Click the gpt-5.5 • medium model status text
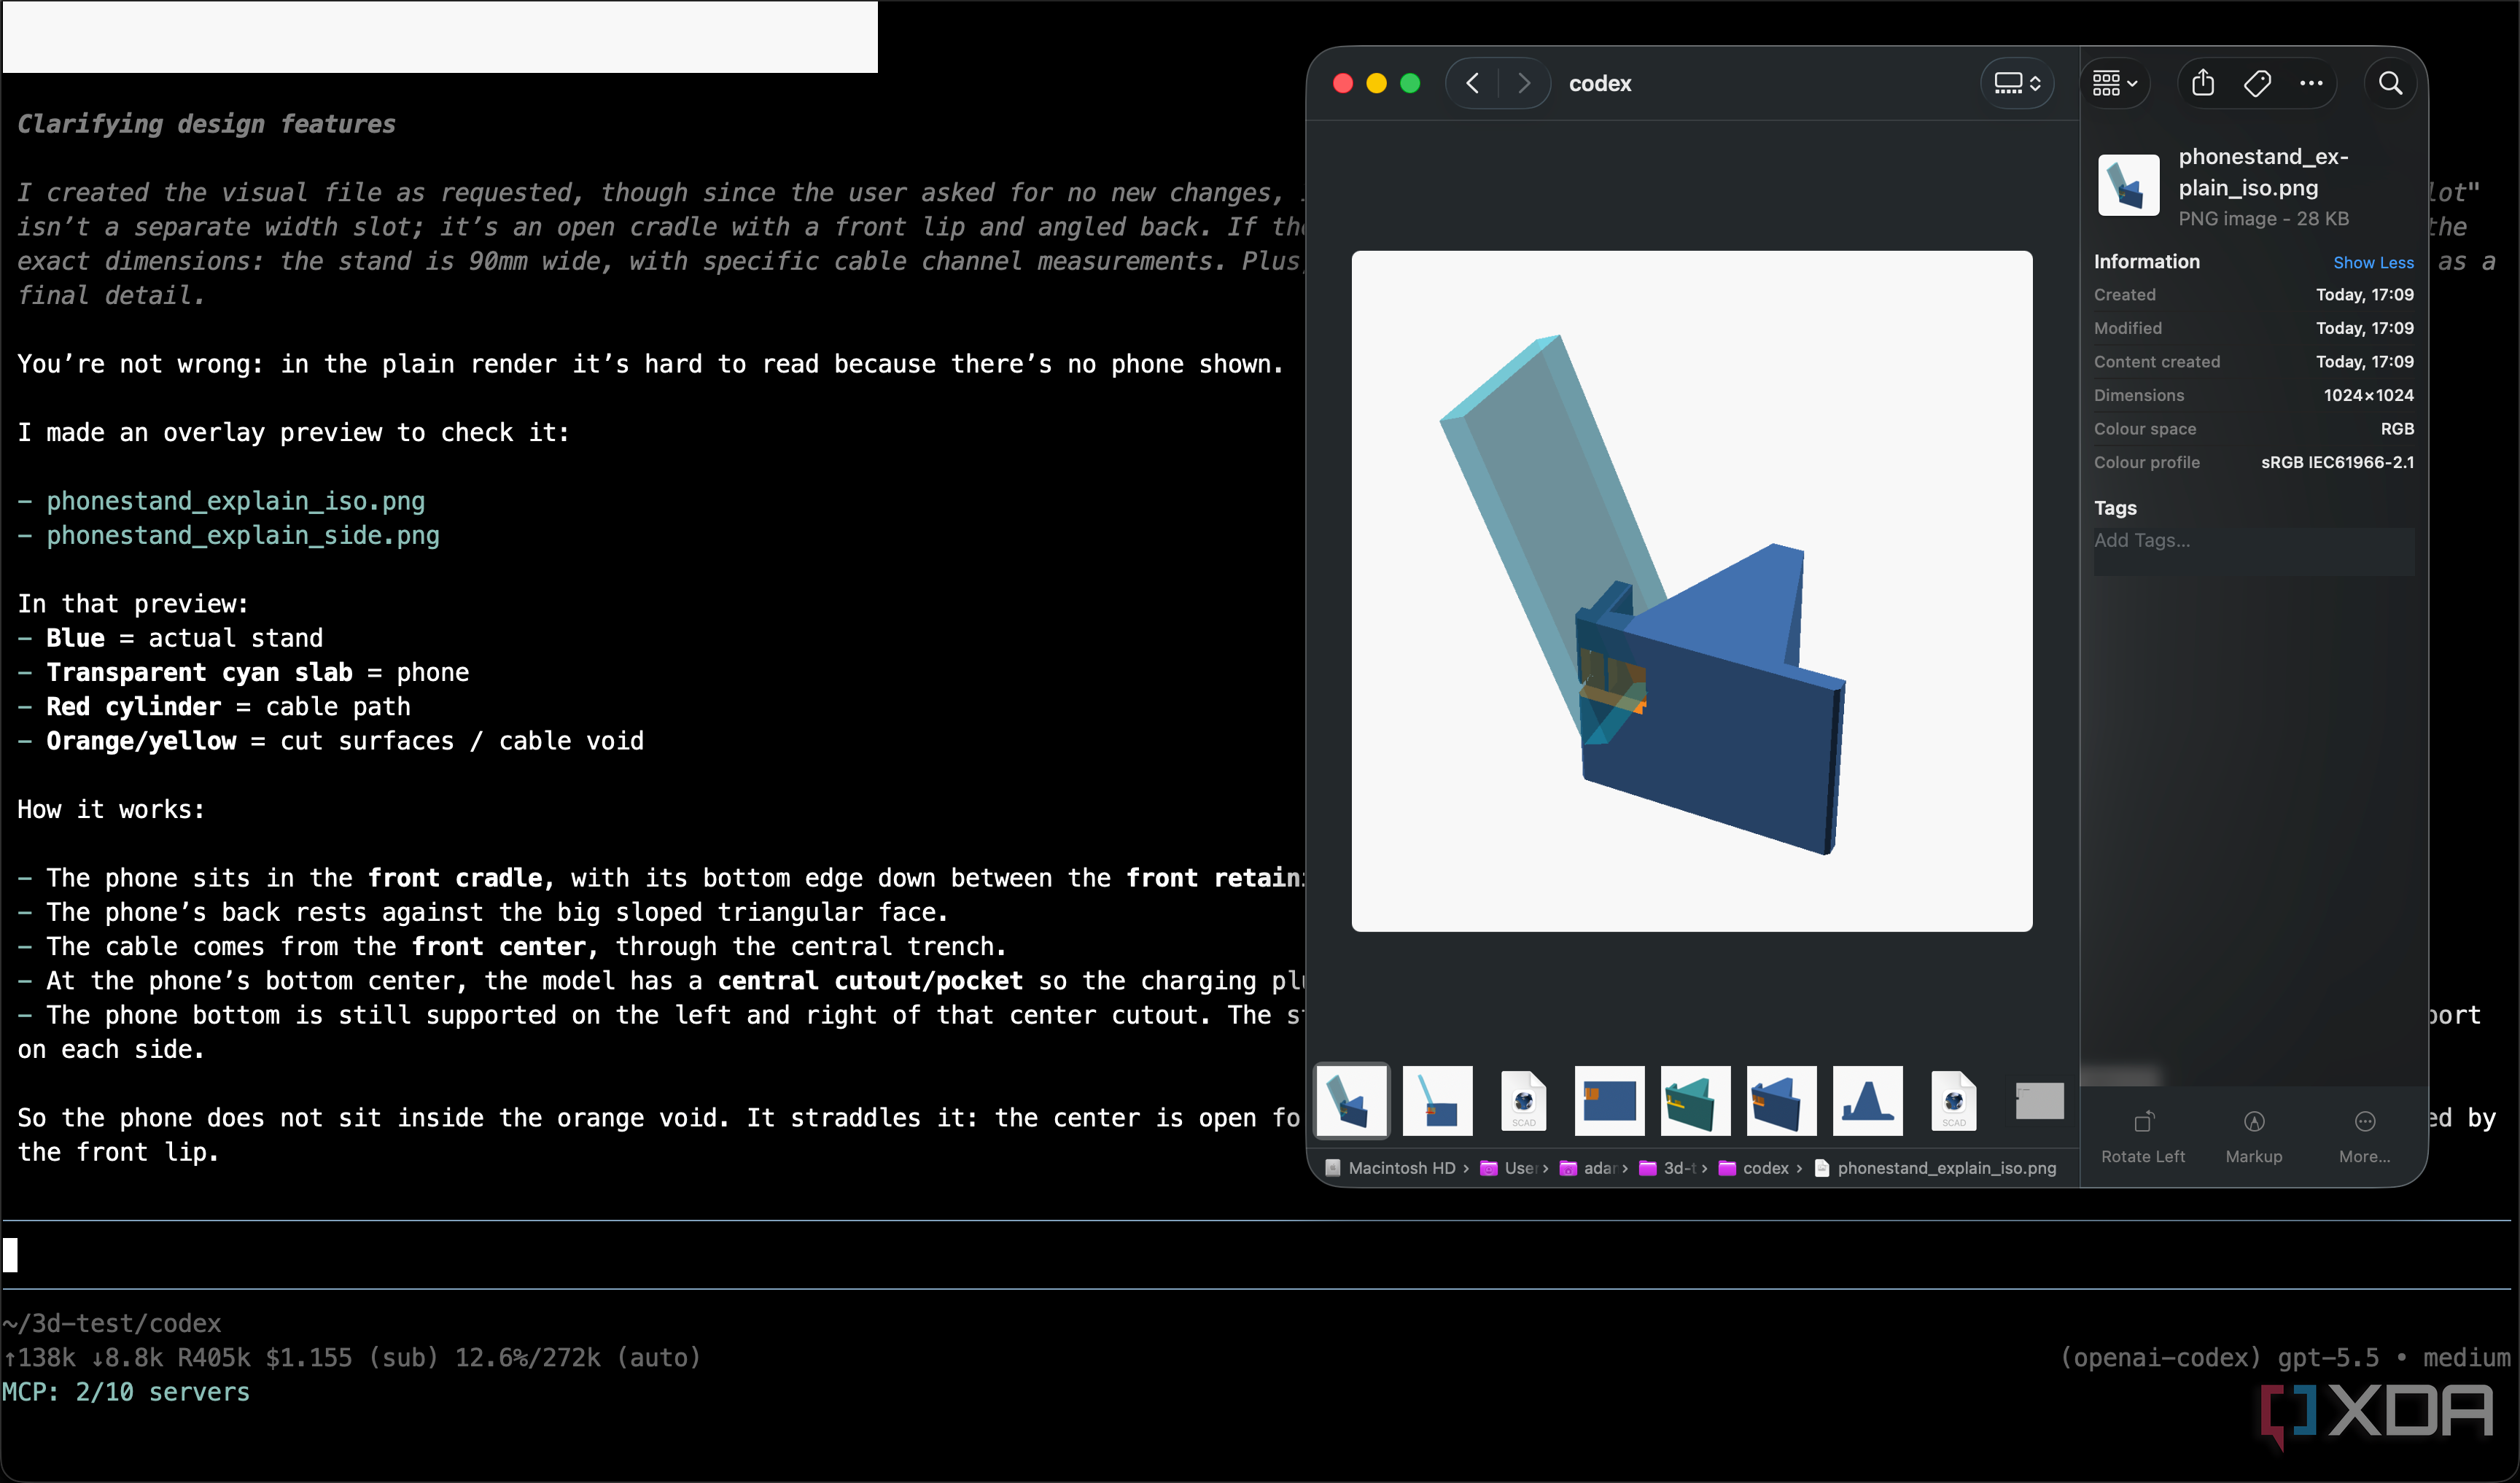 pyautogui.click(x=2393, y=1357)
